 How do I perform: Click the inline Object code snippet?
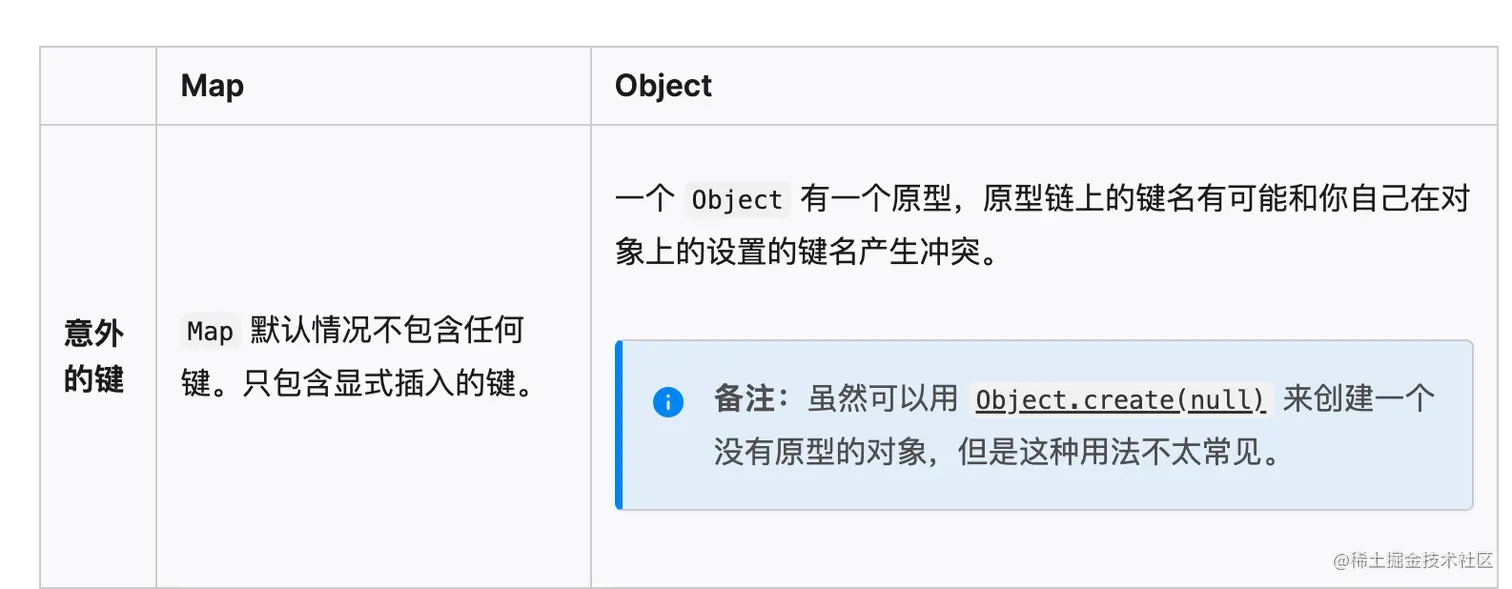[737, 200]
